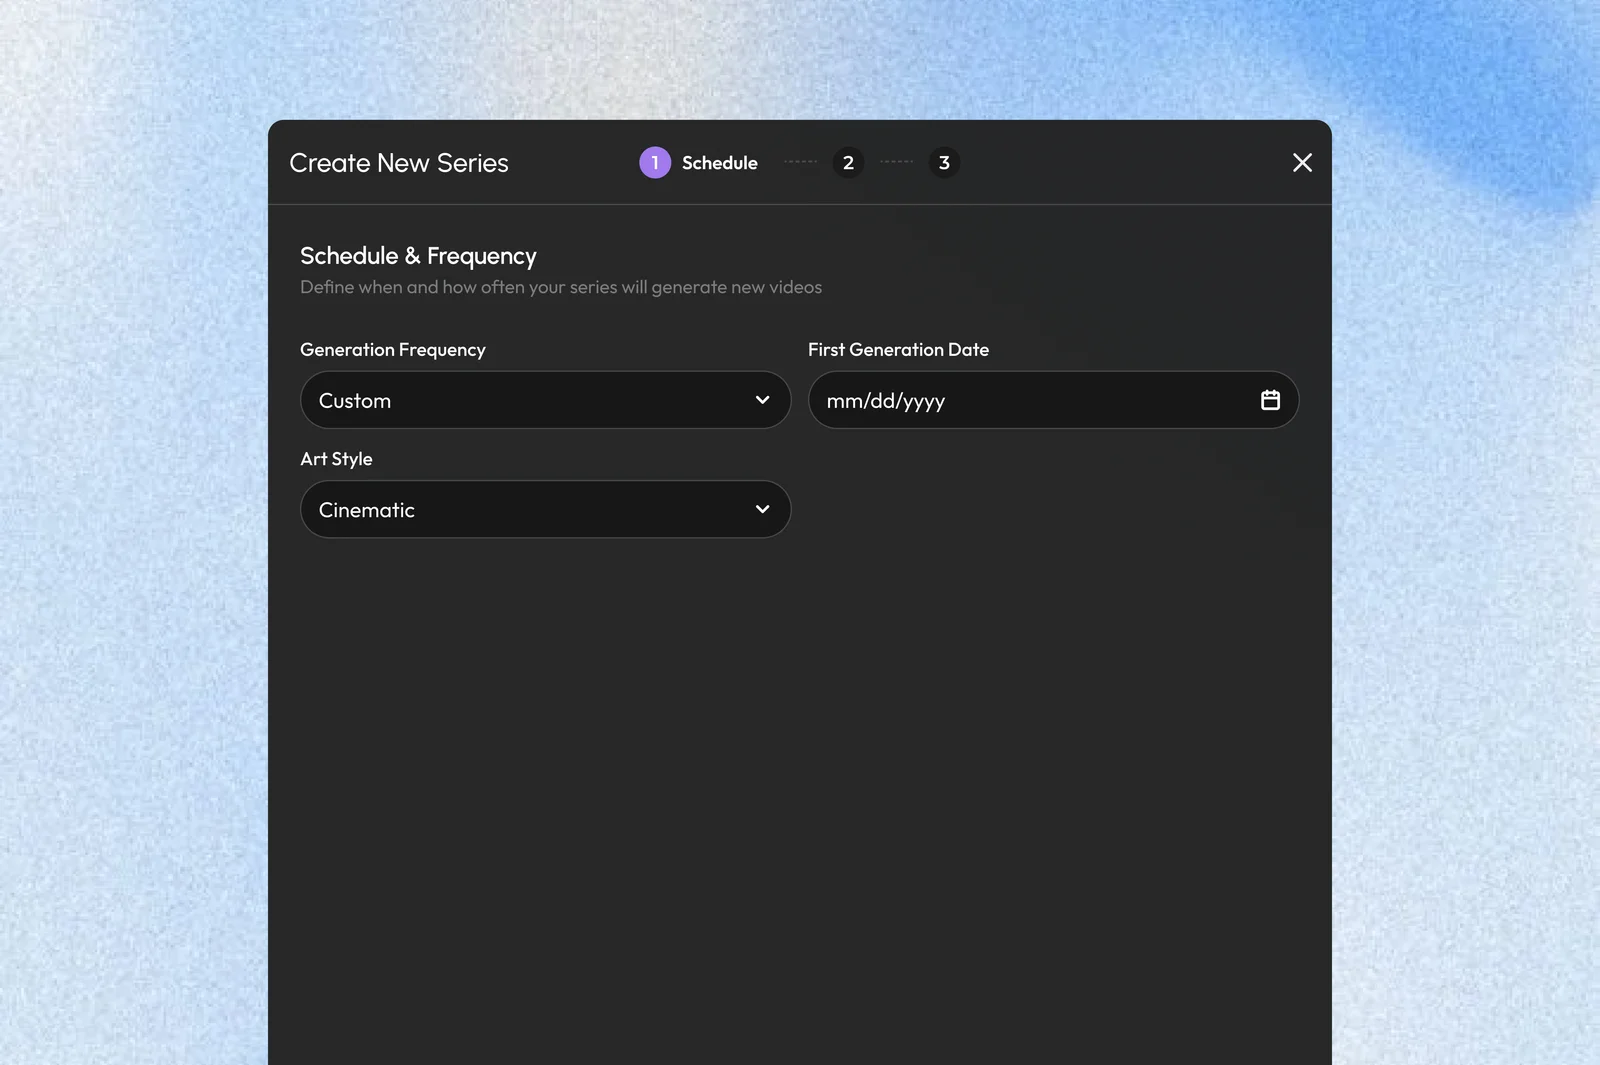Open the Generation Frequency dropdown showing Custom

pos(545,400)
